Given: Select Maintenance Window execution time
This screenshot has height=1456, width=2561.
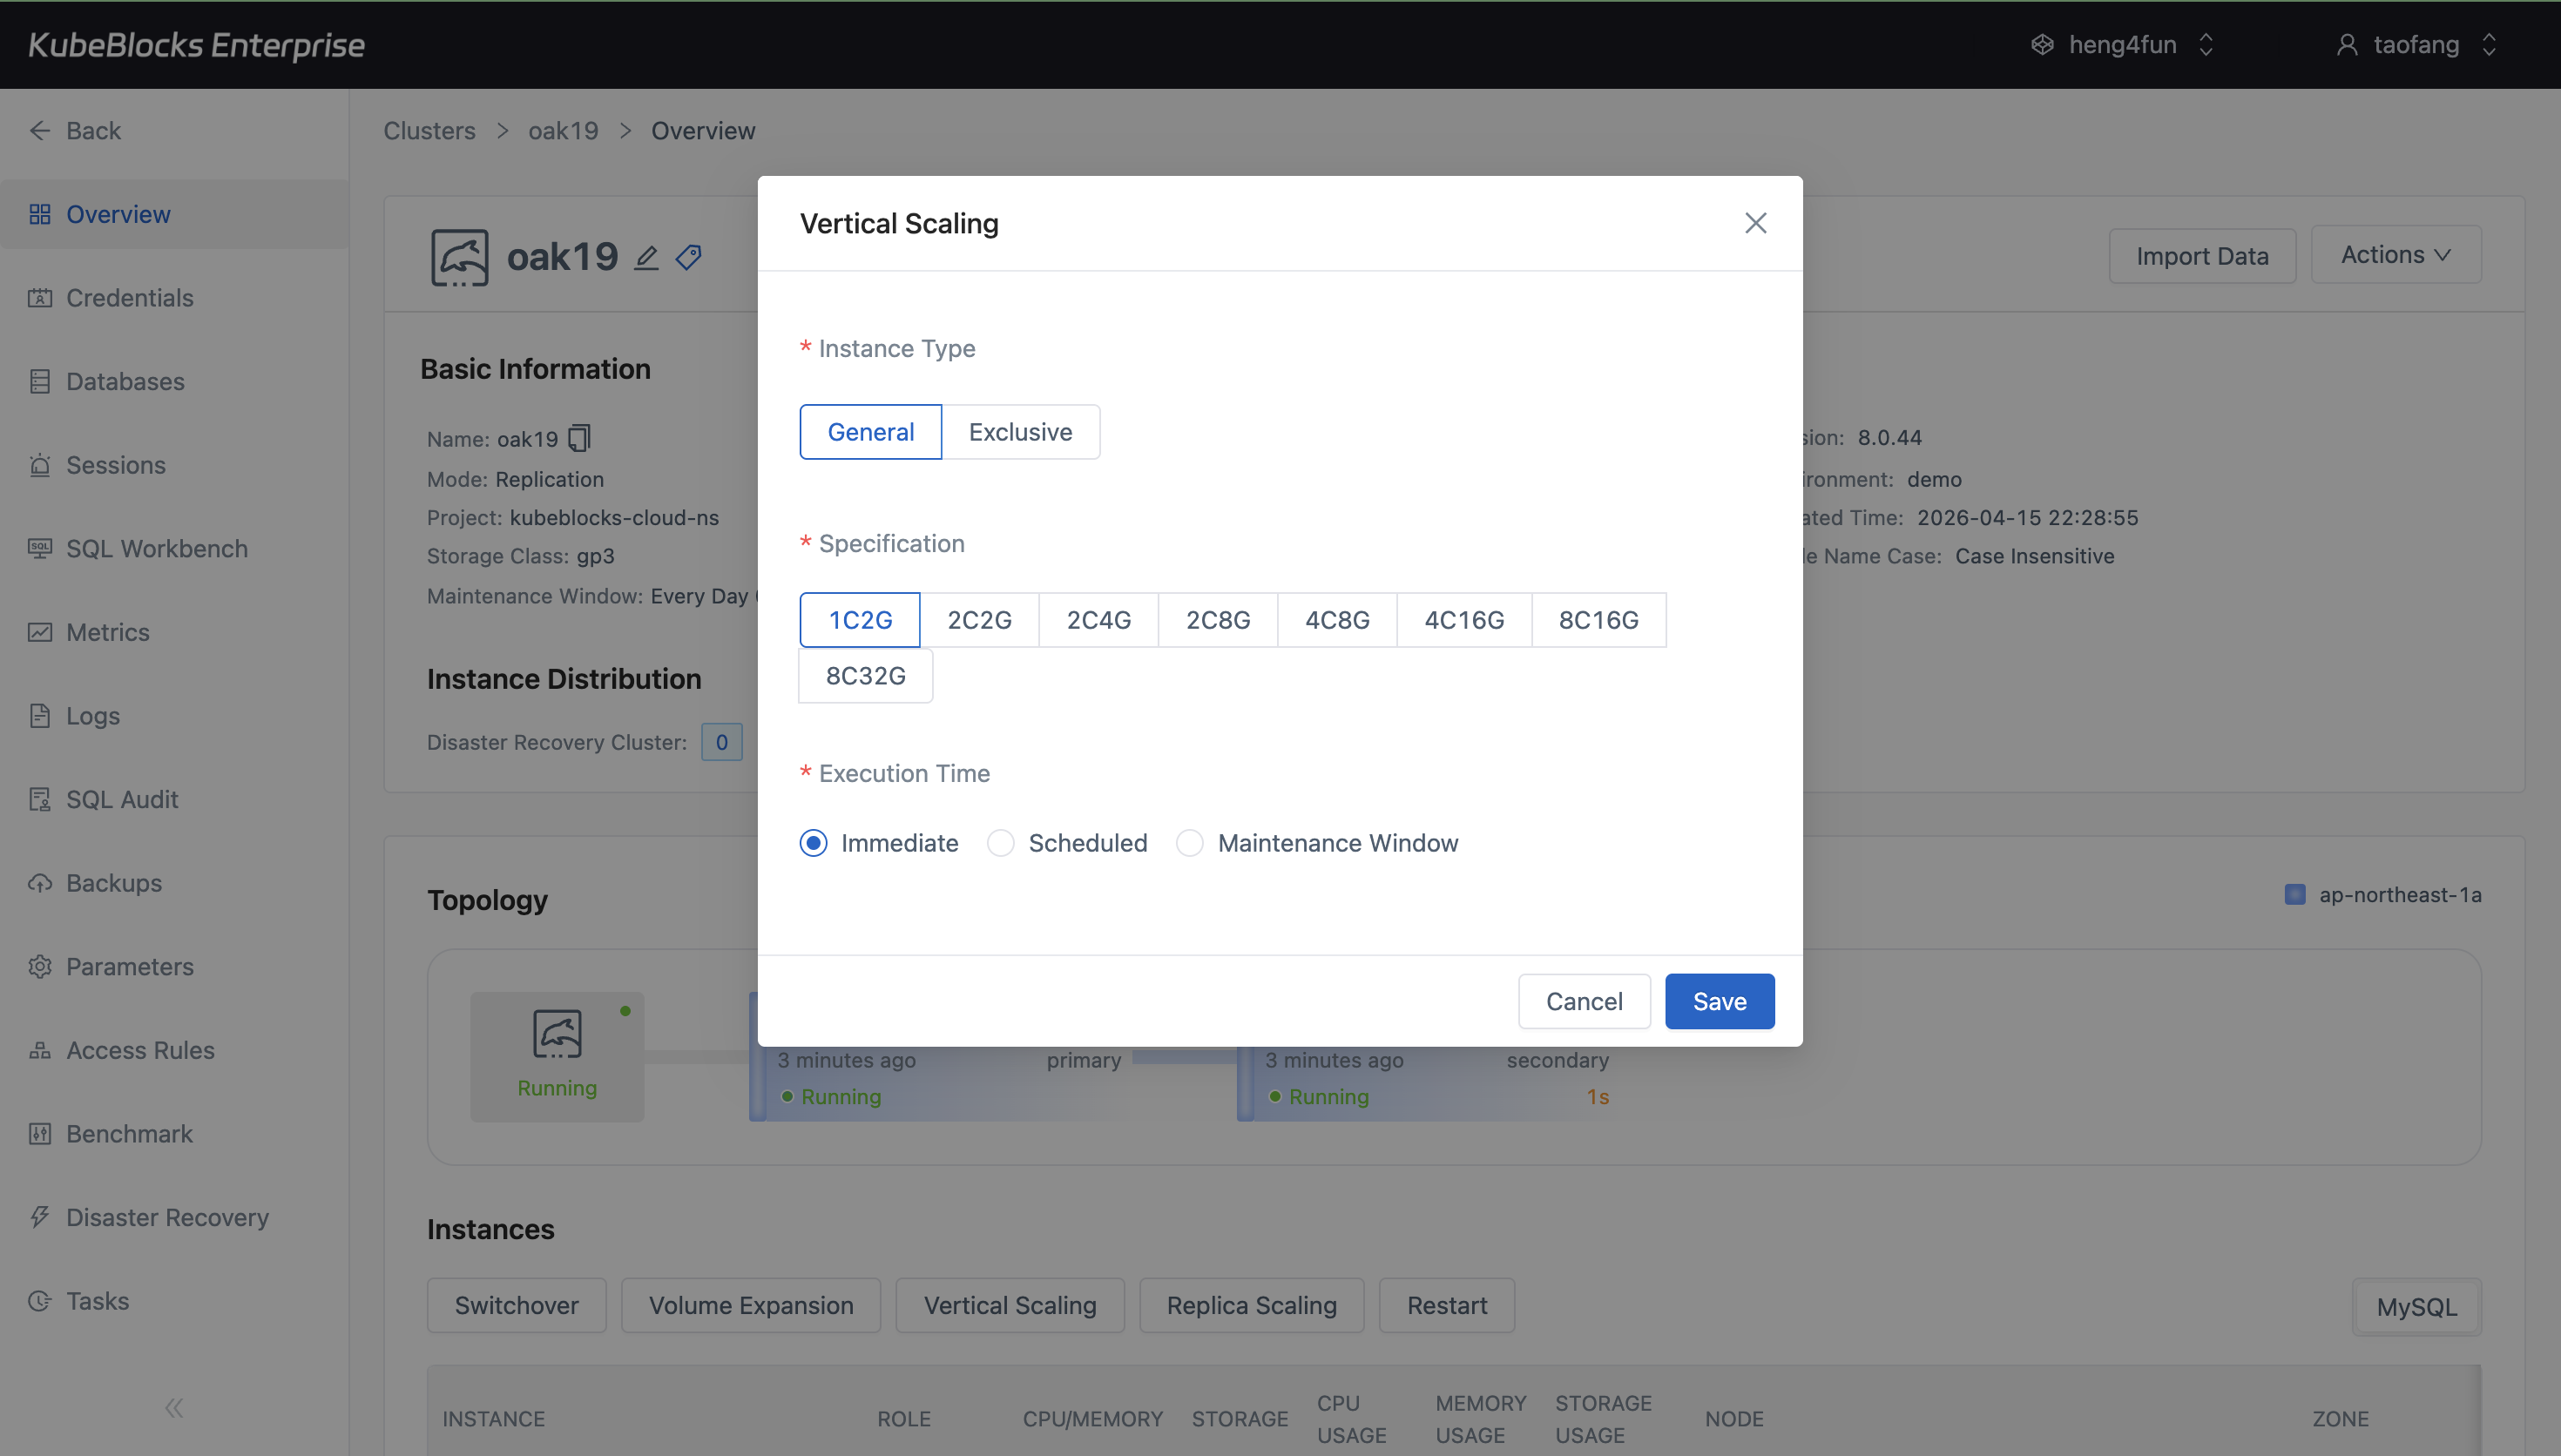Looking at the screenshot, I should [x=1189, y=843].
